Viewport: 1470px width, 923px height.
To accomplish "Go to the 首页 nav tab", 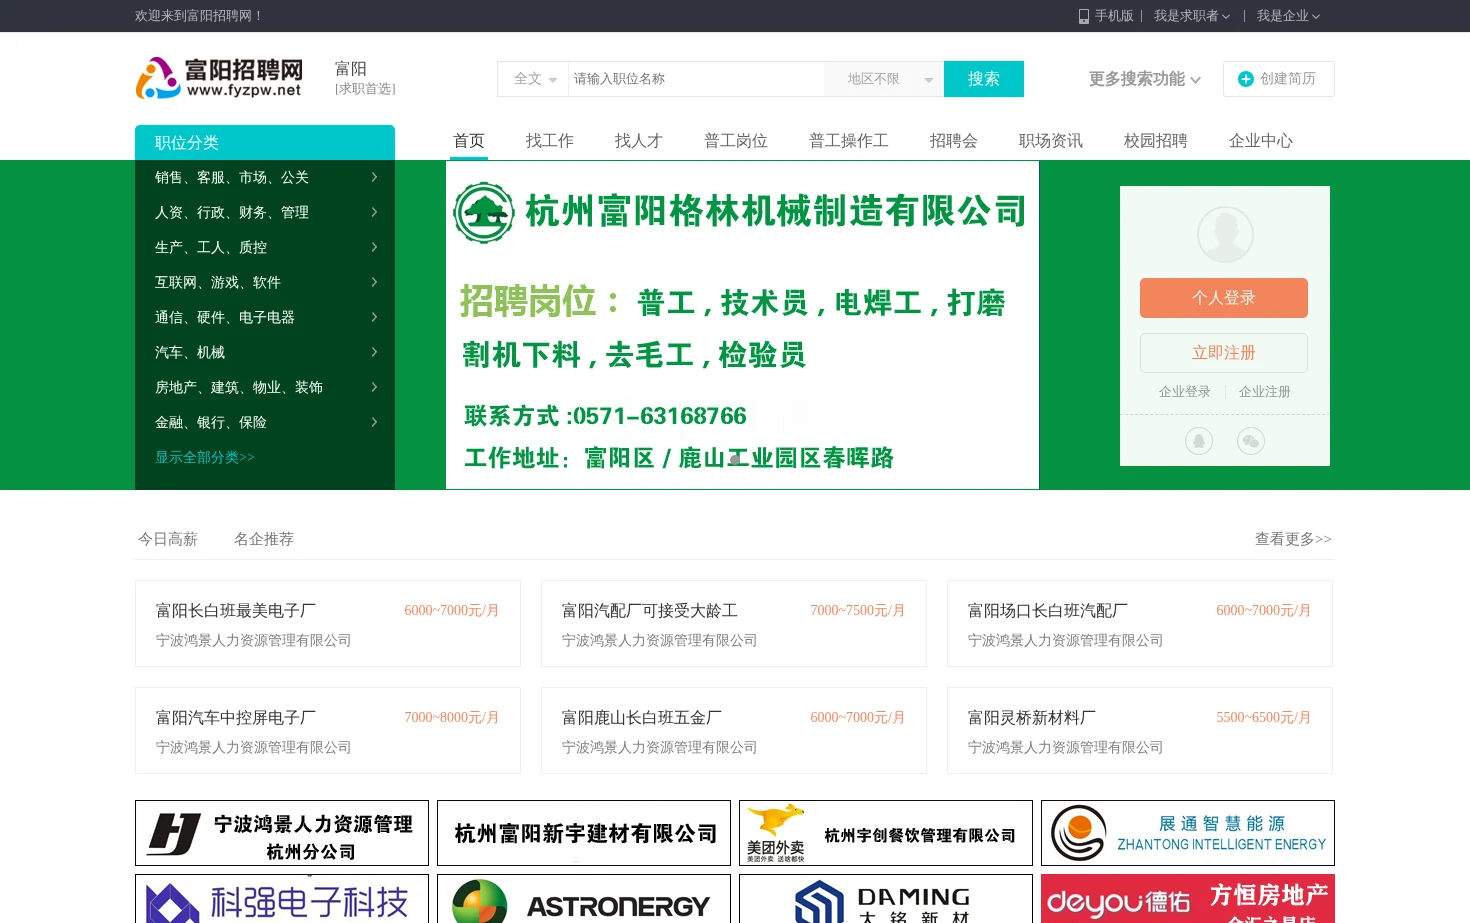I will [469, 141].
